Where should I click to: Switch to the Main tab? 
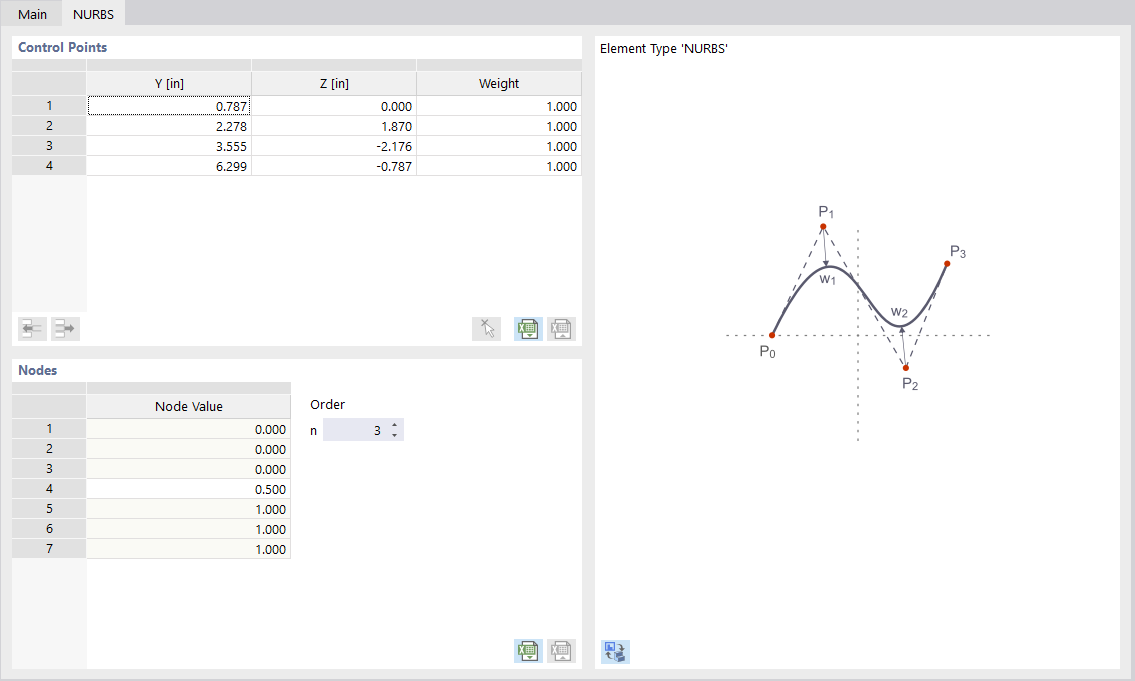31,14
